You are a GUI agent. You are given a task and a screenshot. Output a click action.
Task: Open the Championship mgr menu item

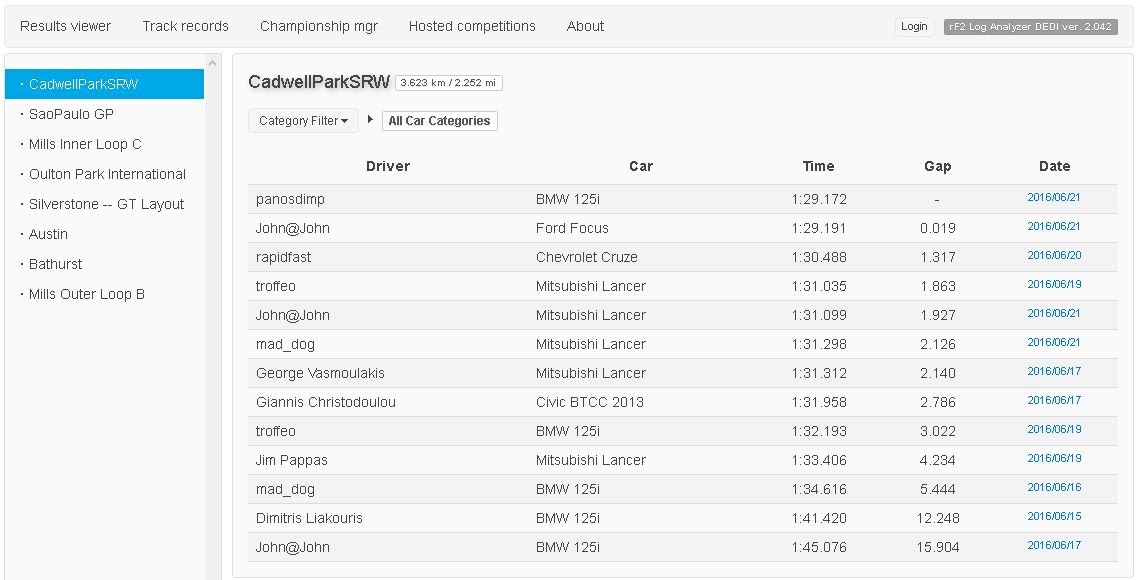point(319,26)
